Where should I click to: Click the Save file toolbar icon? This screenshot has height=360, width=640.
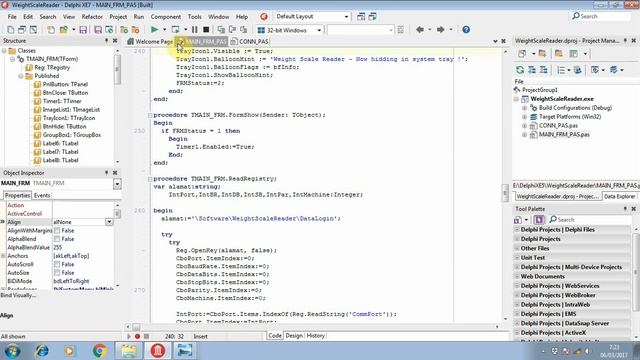(83, 30)
